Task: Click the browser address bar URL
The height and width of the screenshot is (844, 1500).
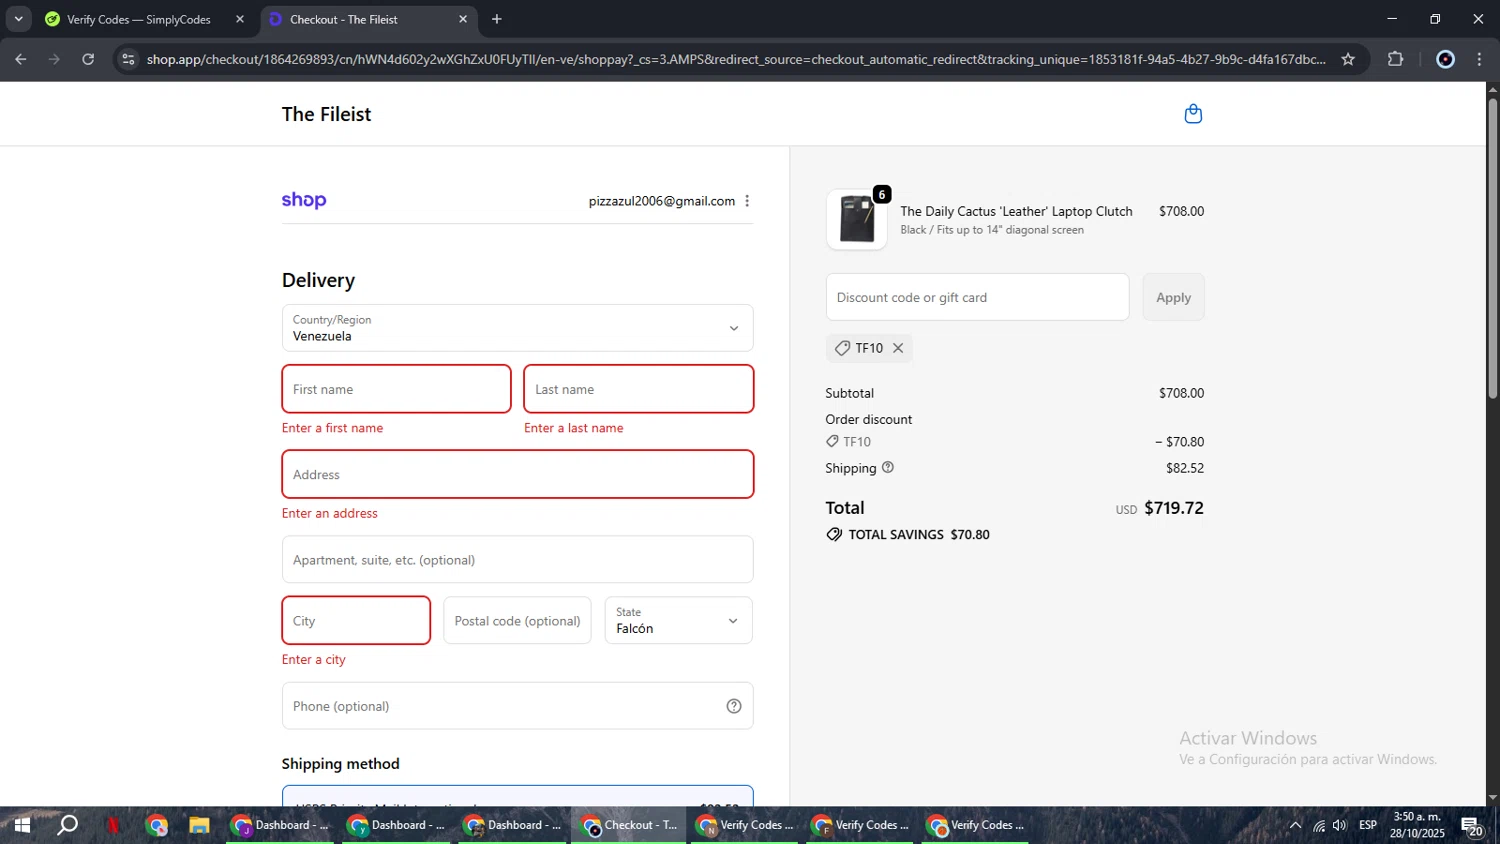Action: (x=735, y=59)
